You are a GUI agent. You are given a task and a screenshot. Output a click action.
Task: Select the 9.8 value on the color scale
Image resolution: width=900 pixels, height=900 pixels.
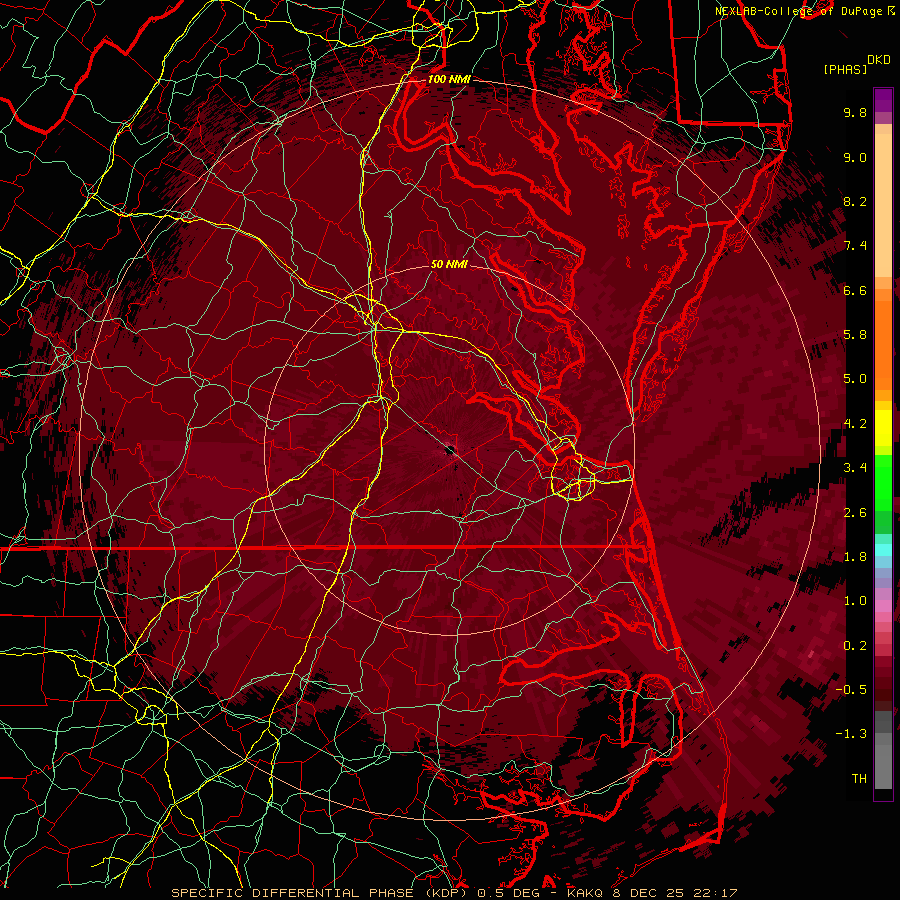point(855,112)
